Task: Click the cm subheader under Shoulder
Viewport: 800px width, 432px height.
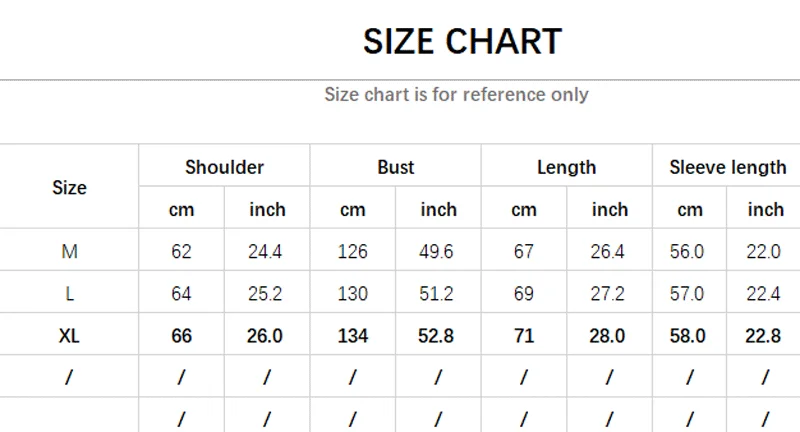Action: [x=181, y=209]
